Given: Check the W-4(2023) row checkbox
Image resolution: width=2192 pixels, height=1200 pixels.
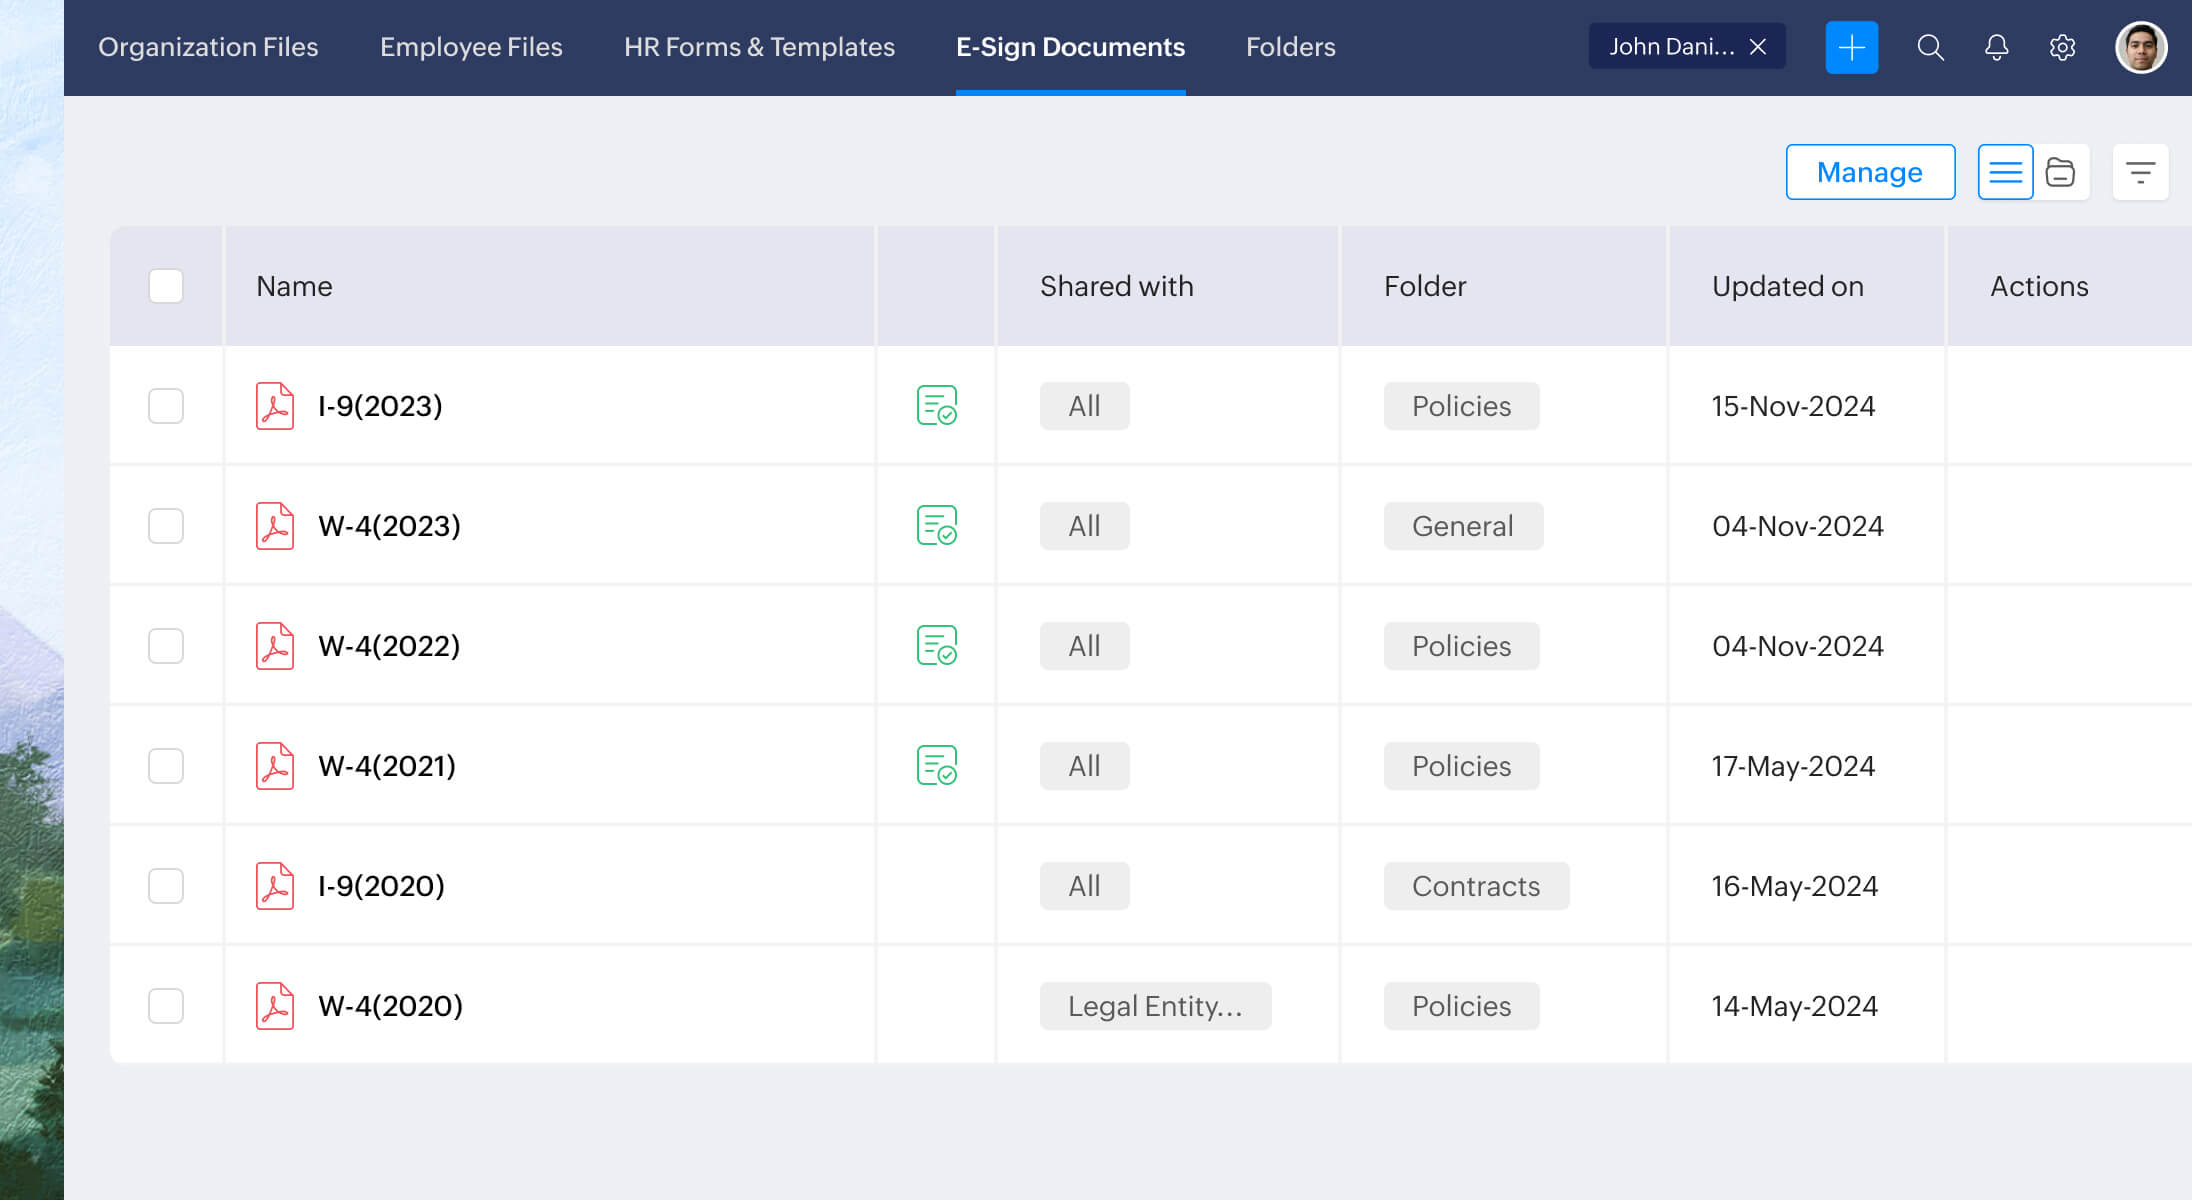Looking at the screenshot, I should coord(166,525).
